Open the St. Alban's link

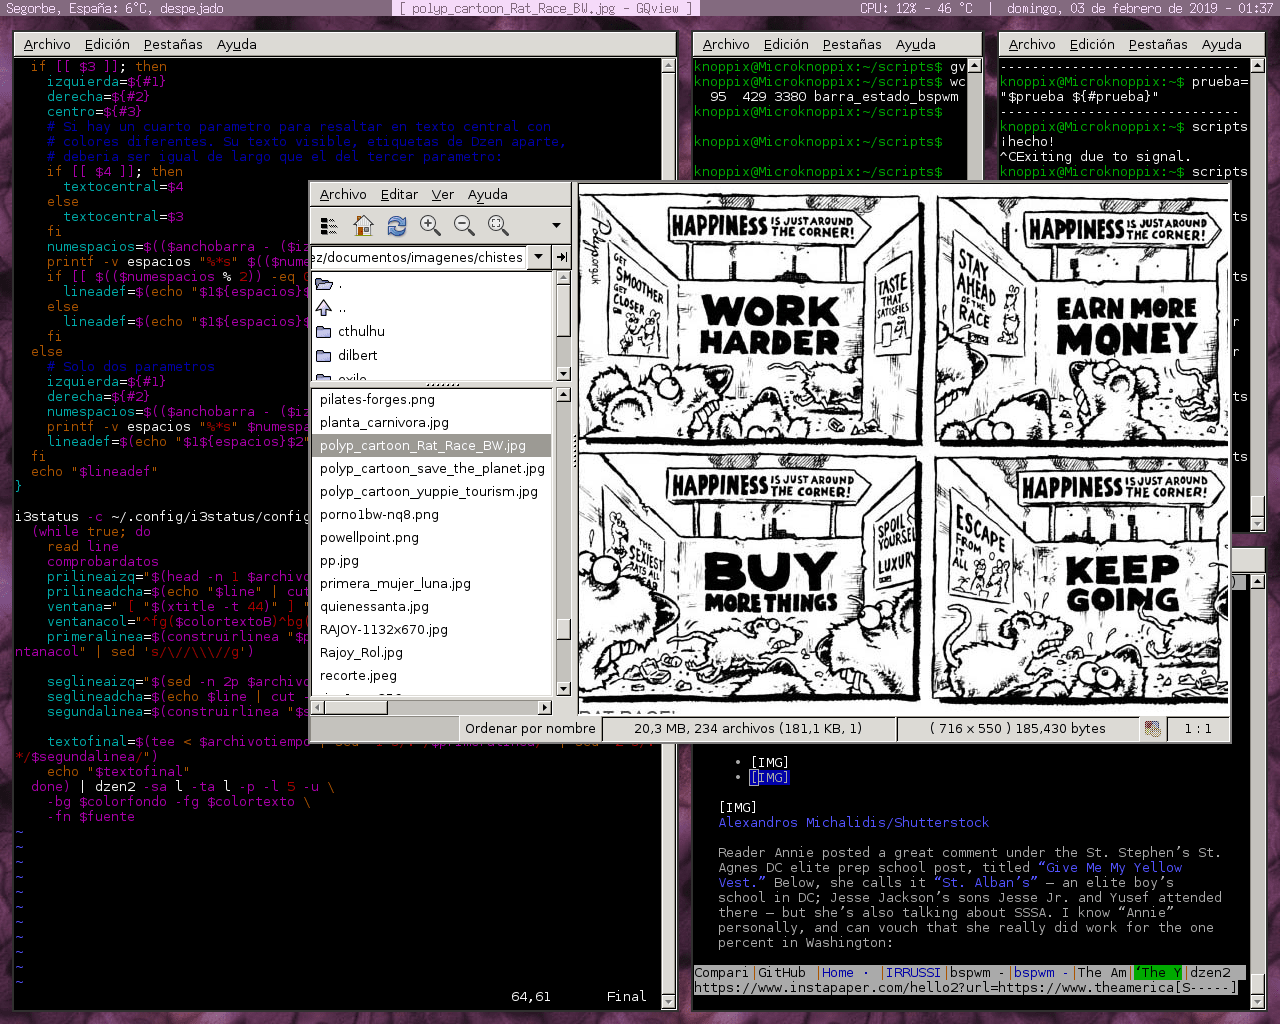point(985,882)
